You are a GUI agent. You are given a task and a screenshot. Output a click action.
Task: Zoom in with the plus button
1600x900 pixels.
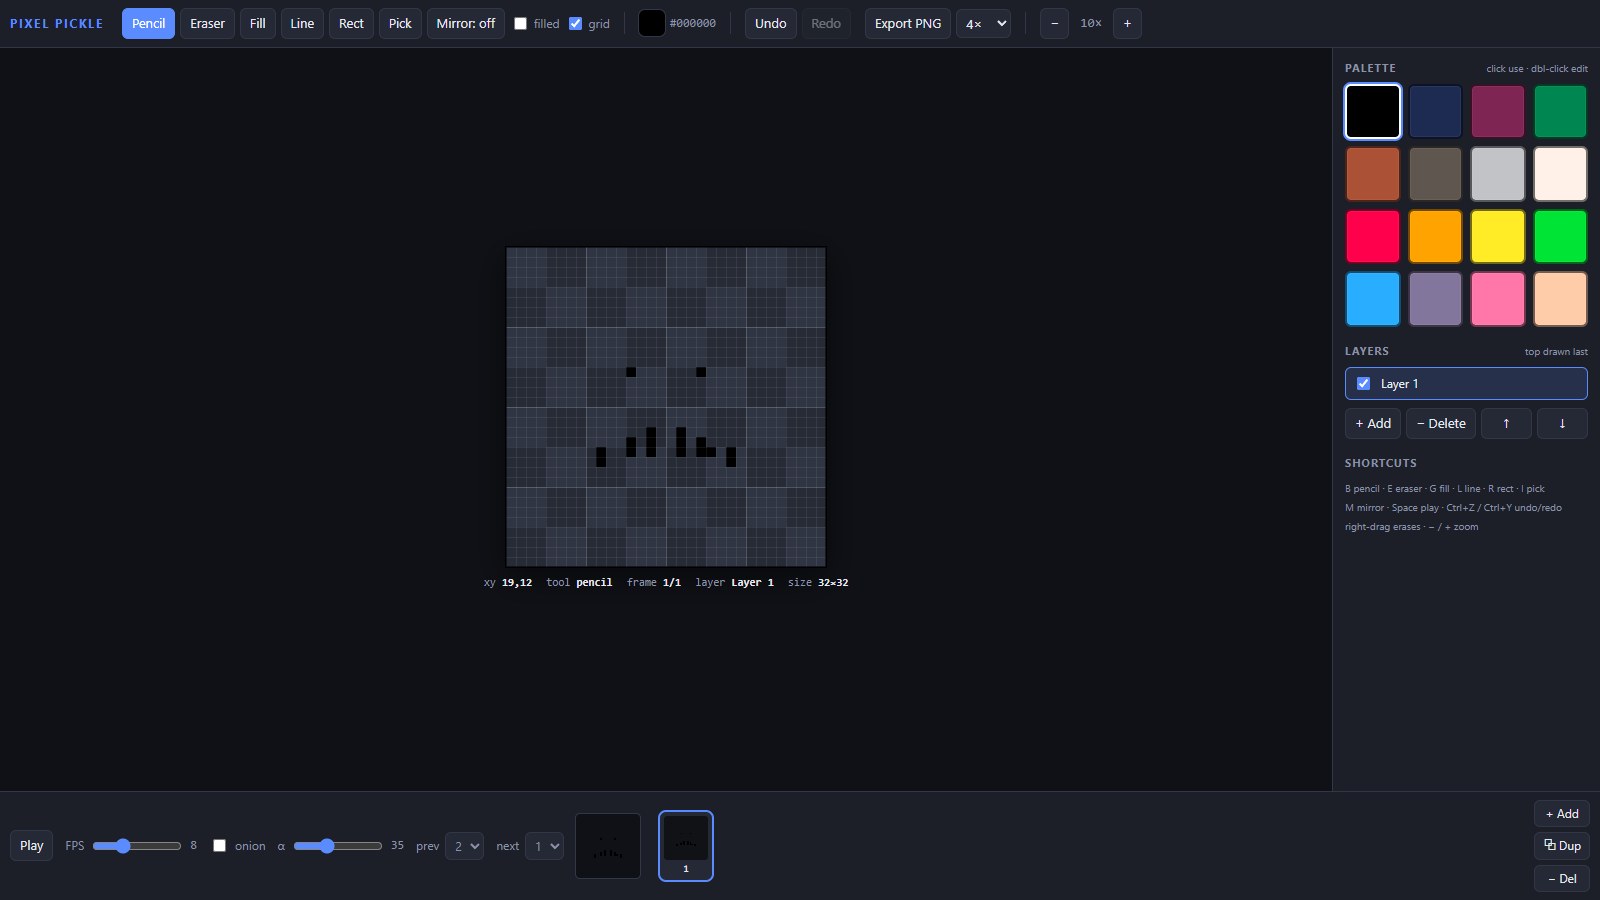[x=1127, y=23]
